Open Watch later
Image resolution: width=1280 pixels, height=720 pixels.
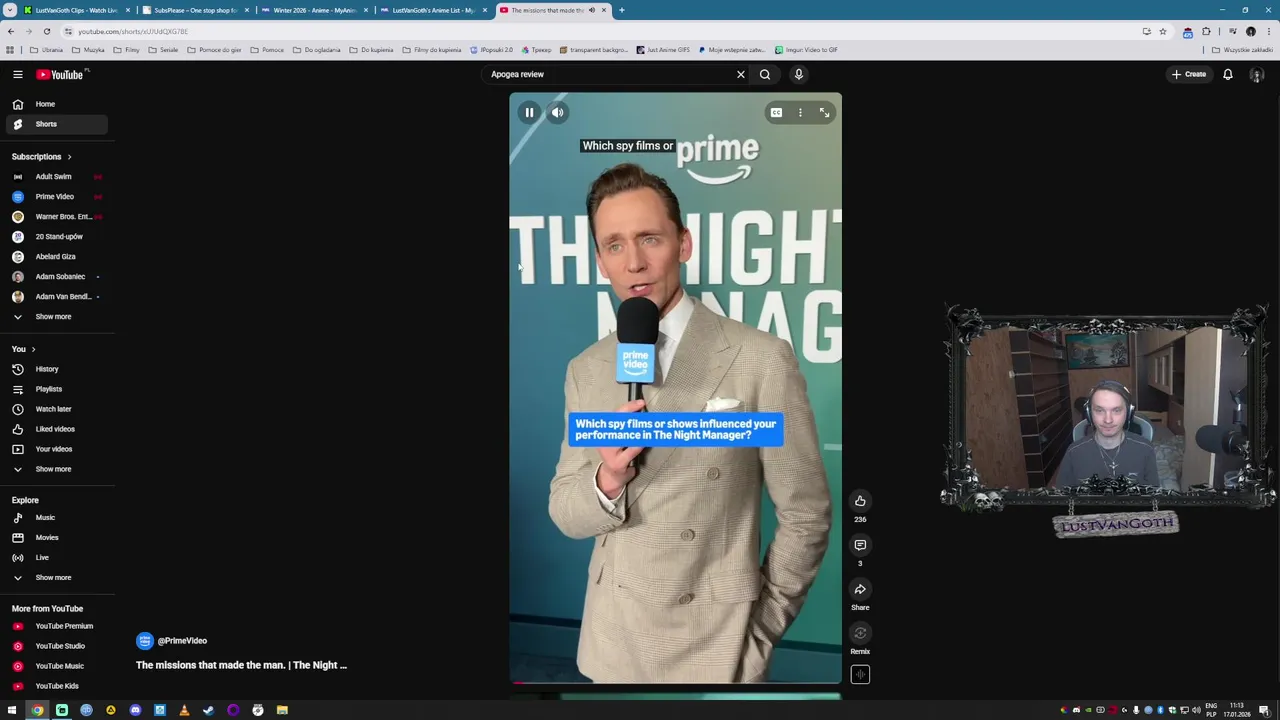[57, 409]
